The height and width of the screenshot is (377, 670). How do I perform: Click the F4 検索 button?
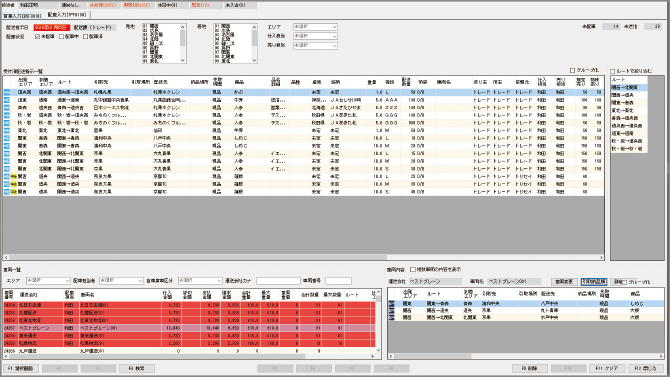point(137,368)
